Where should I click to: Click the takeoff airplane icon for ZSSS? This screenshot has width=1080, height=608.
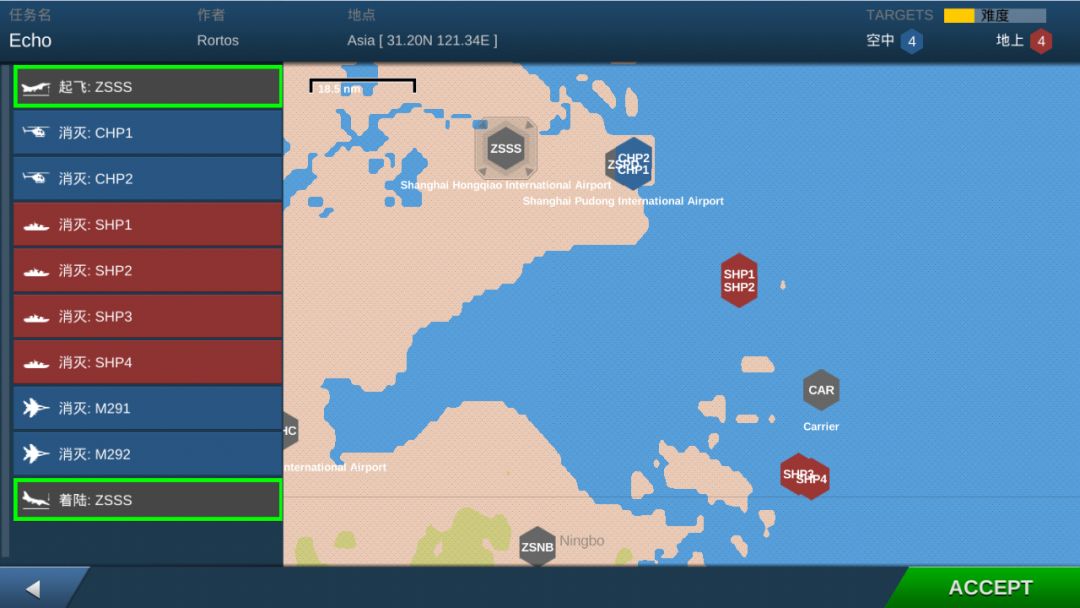point(36,87)
